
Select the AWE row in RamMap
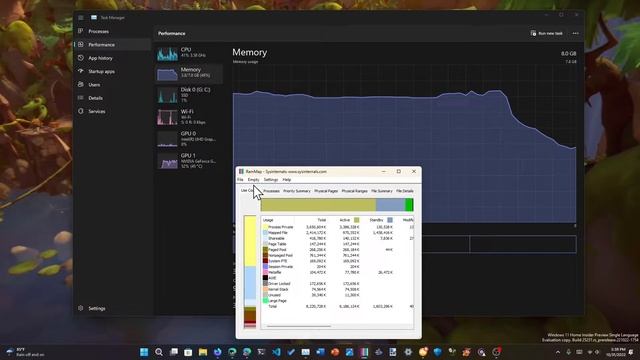[x=338, y=278]
